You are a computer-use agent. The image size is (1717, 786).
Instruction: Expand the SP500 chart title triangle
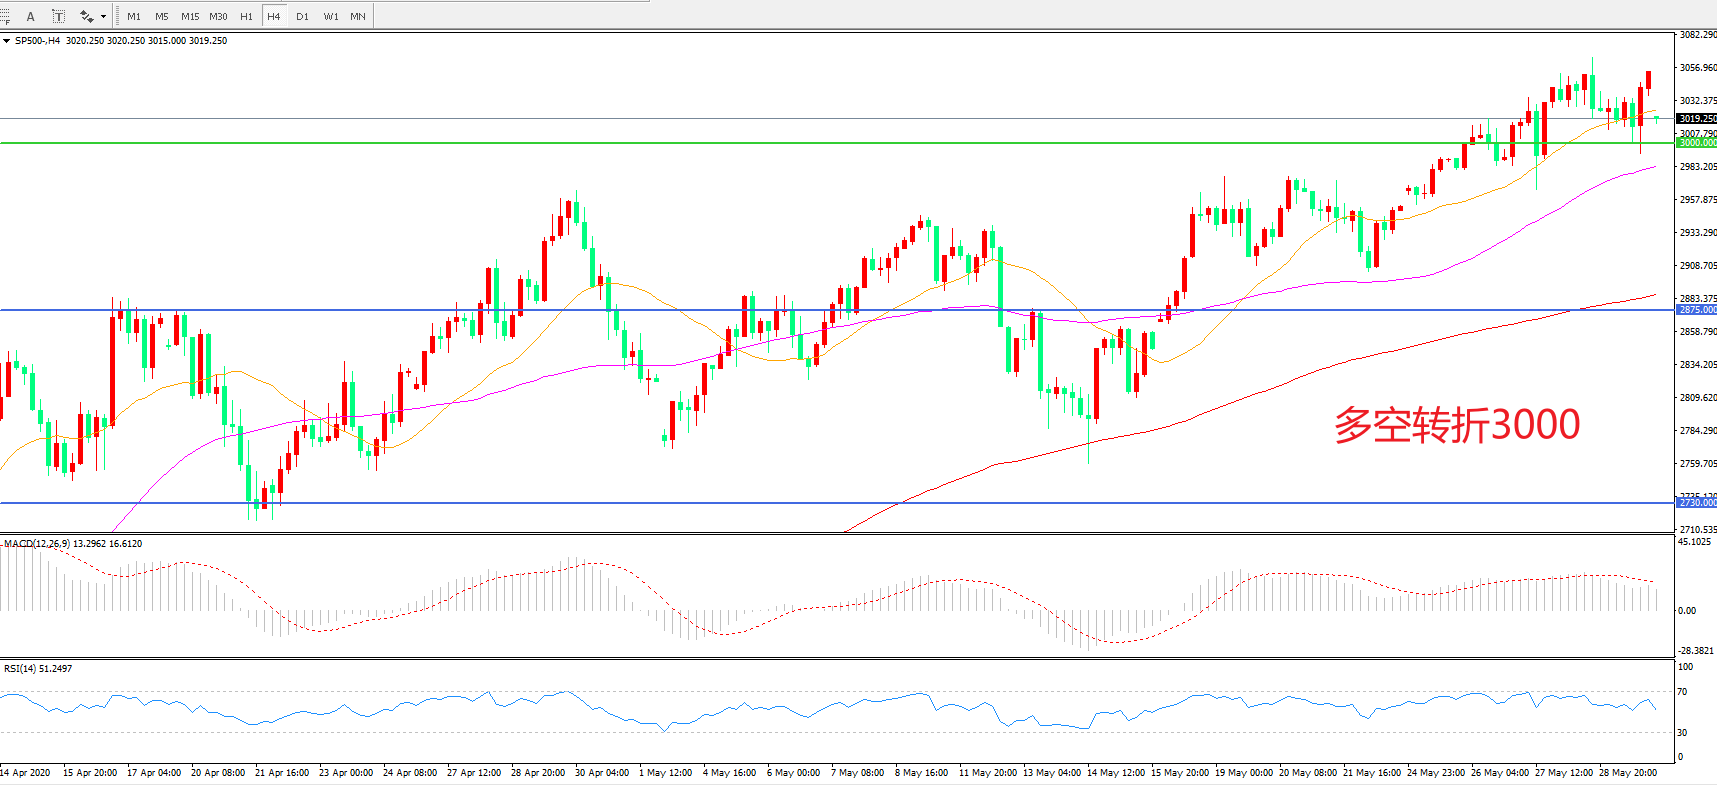pos(7,41)
